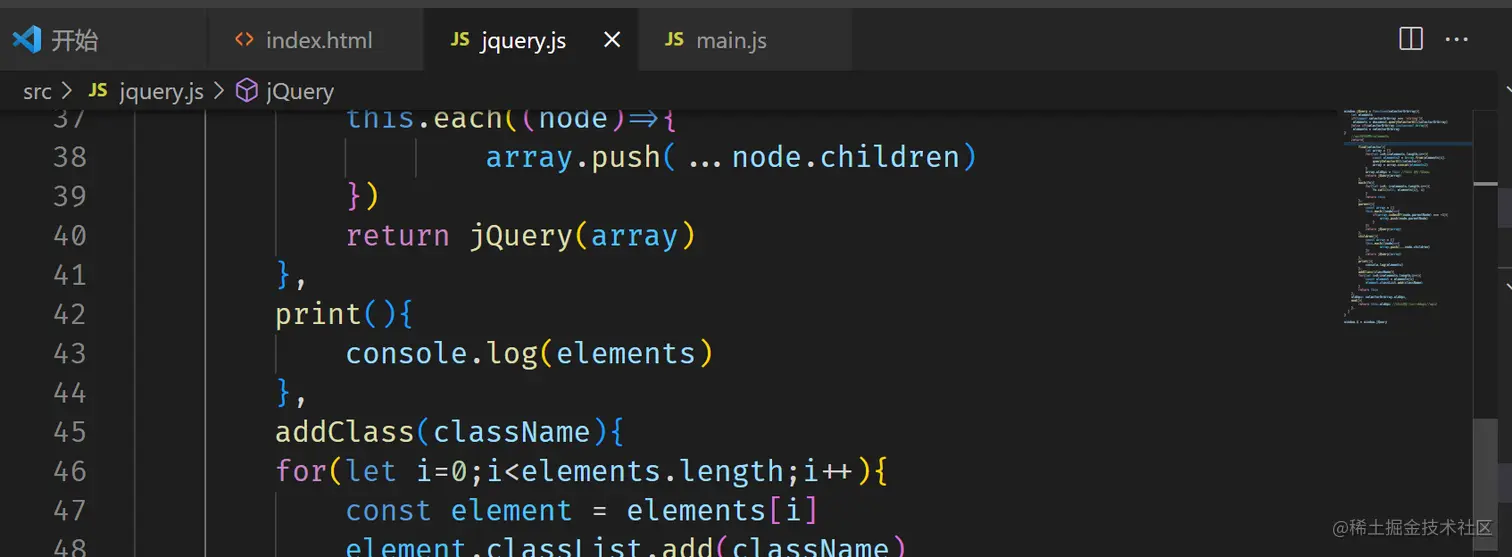Click the code minimap preview
1512x557 pixels.
(1408, 215)
